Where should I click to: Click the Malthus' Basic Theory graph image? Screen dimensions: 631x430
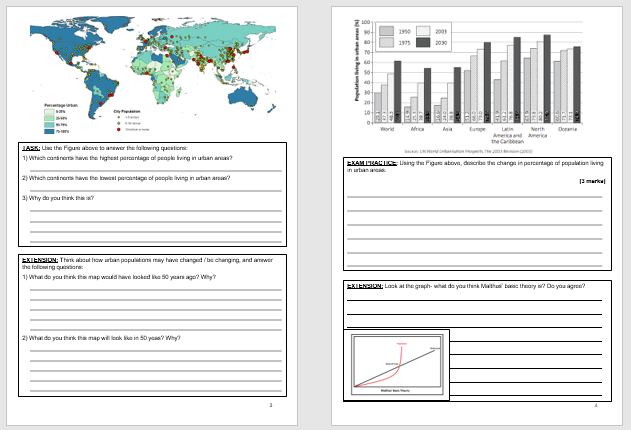(x=396, y=365)
